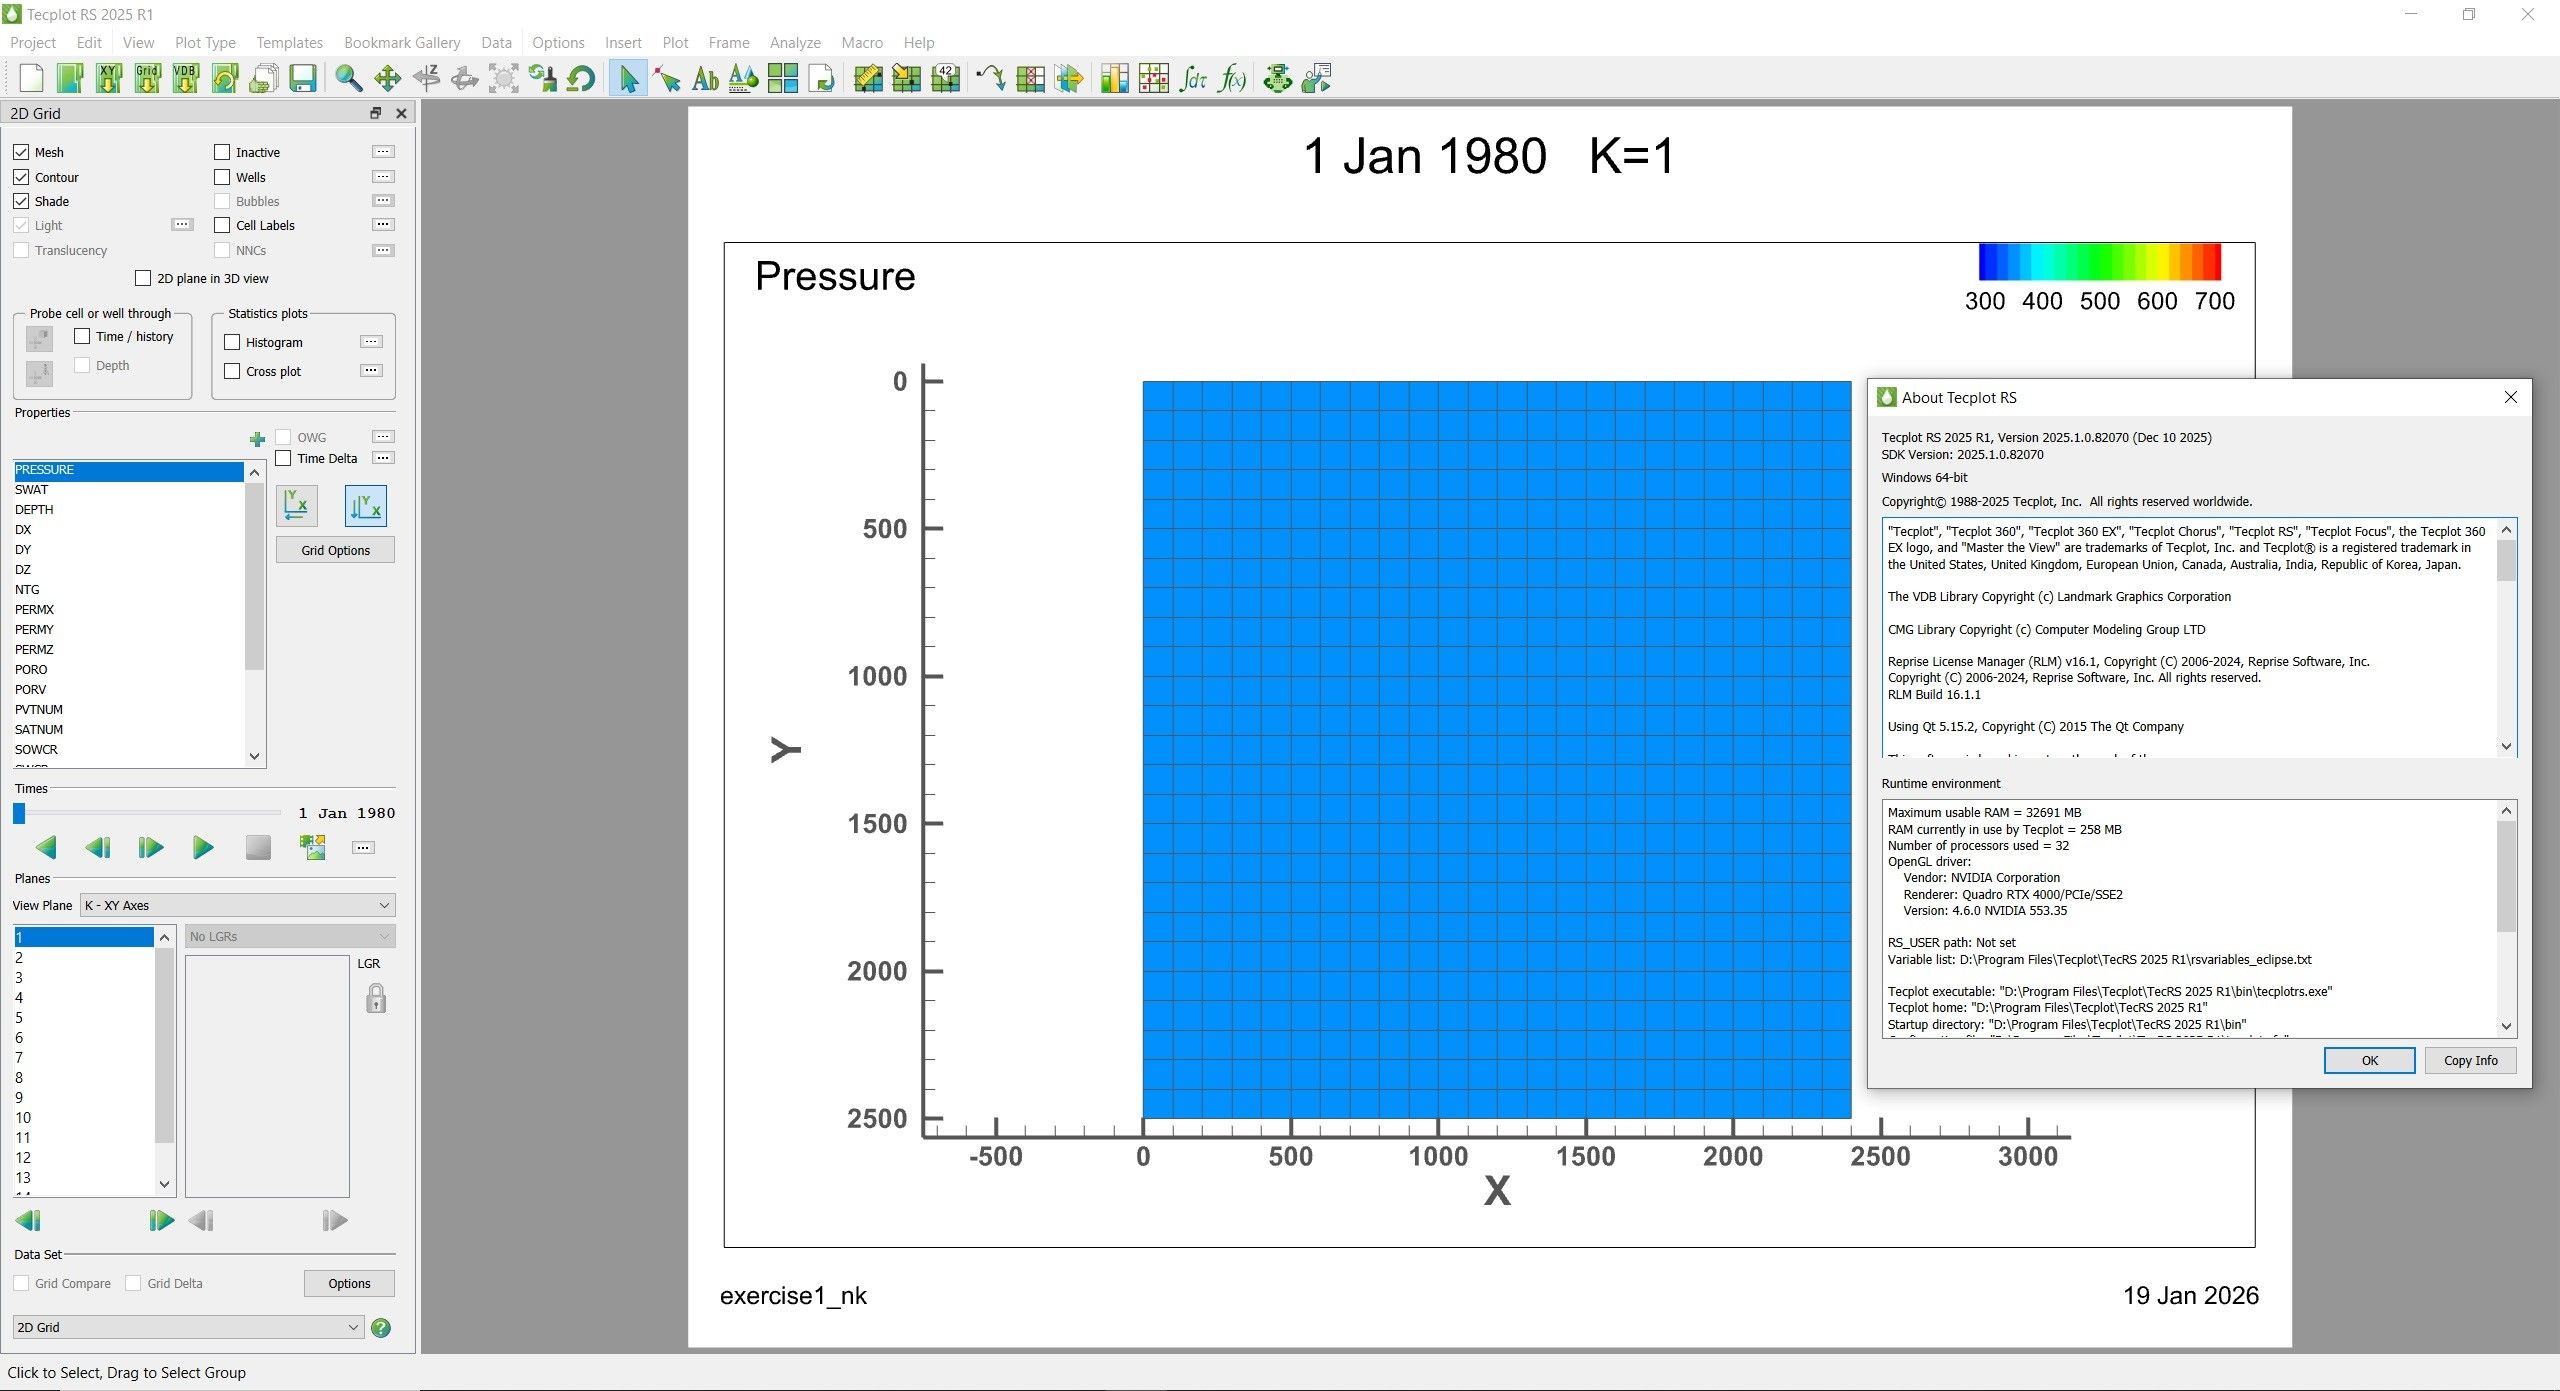Open the No LGRs dropdown
The image size is (2560, 1391).
289,936
